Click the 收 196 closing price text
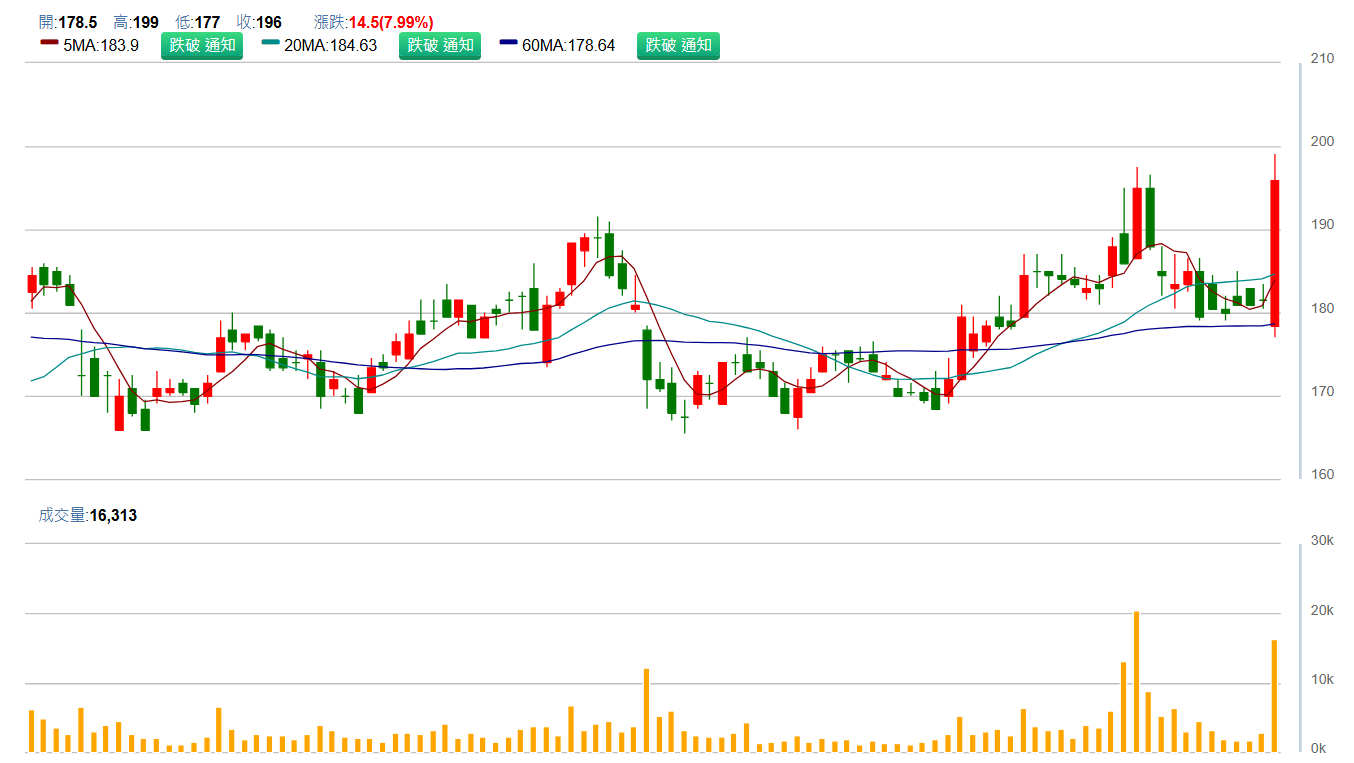The width and height of the screenshot is (1354, 763). pyautogui.click(x=259, y=22)
